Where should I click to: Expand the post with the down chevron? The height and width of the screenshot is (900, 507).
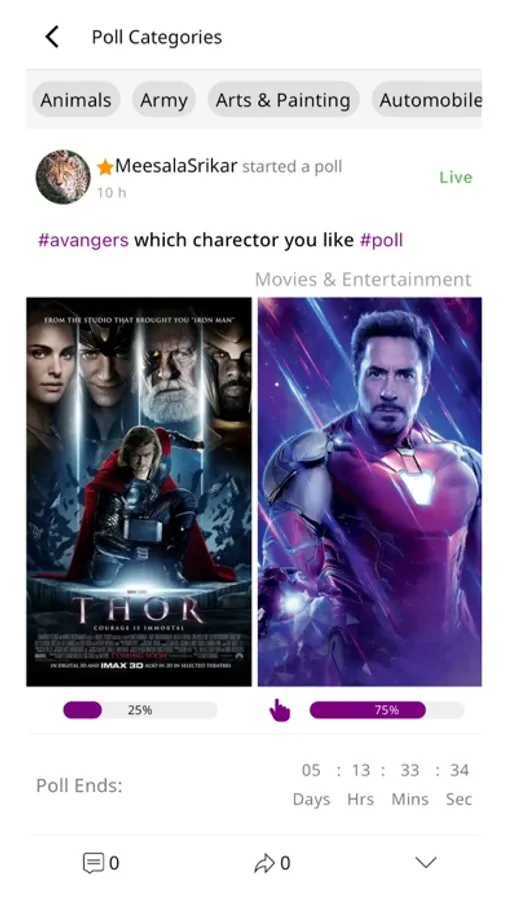point(425,862)
